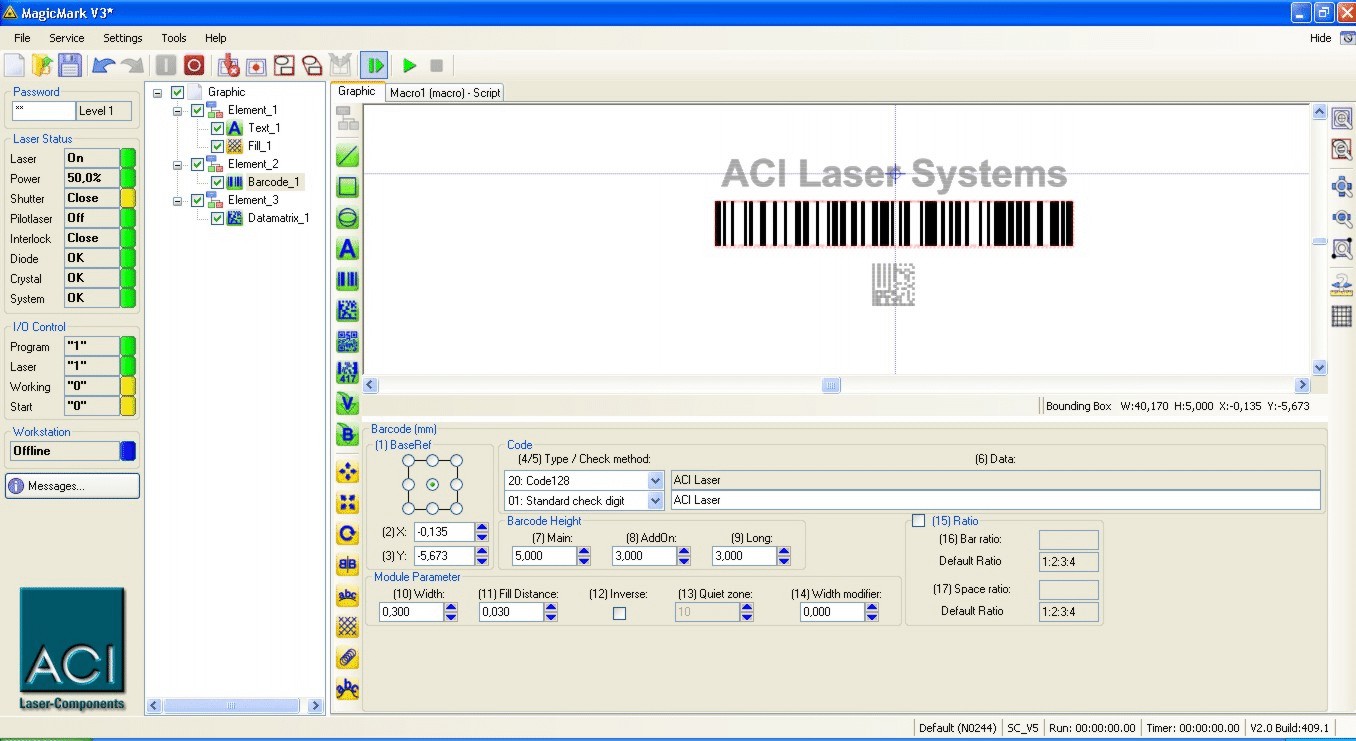Viewport: 1356px width, 741px height.
Task: Click the rotate transform icon
Action: pos(347,534)
